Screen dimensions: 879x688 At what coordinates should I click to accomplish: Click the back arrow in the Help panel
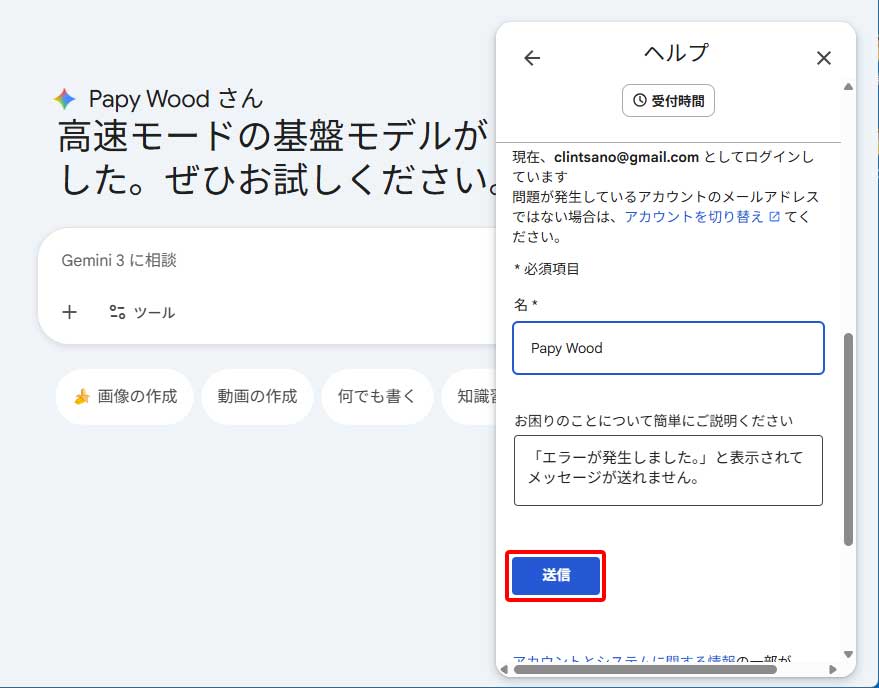[531, 58]
